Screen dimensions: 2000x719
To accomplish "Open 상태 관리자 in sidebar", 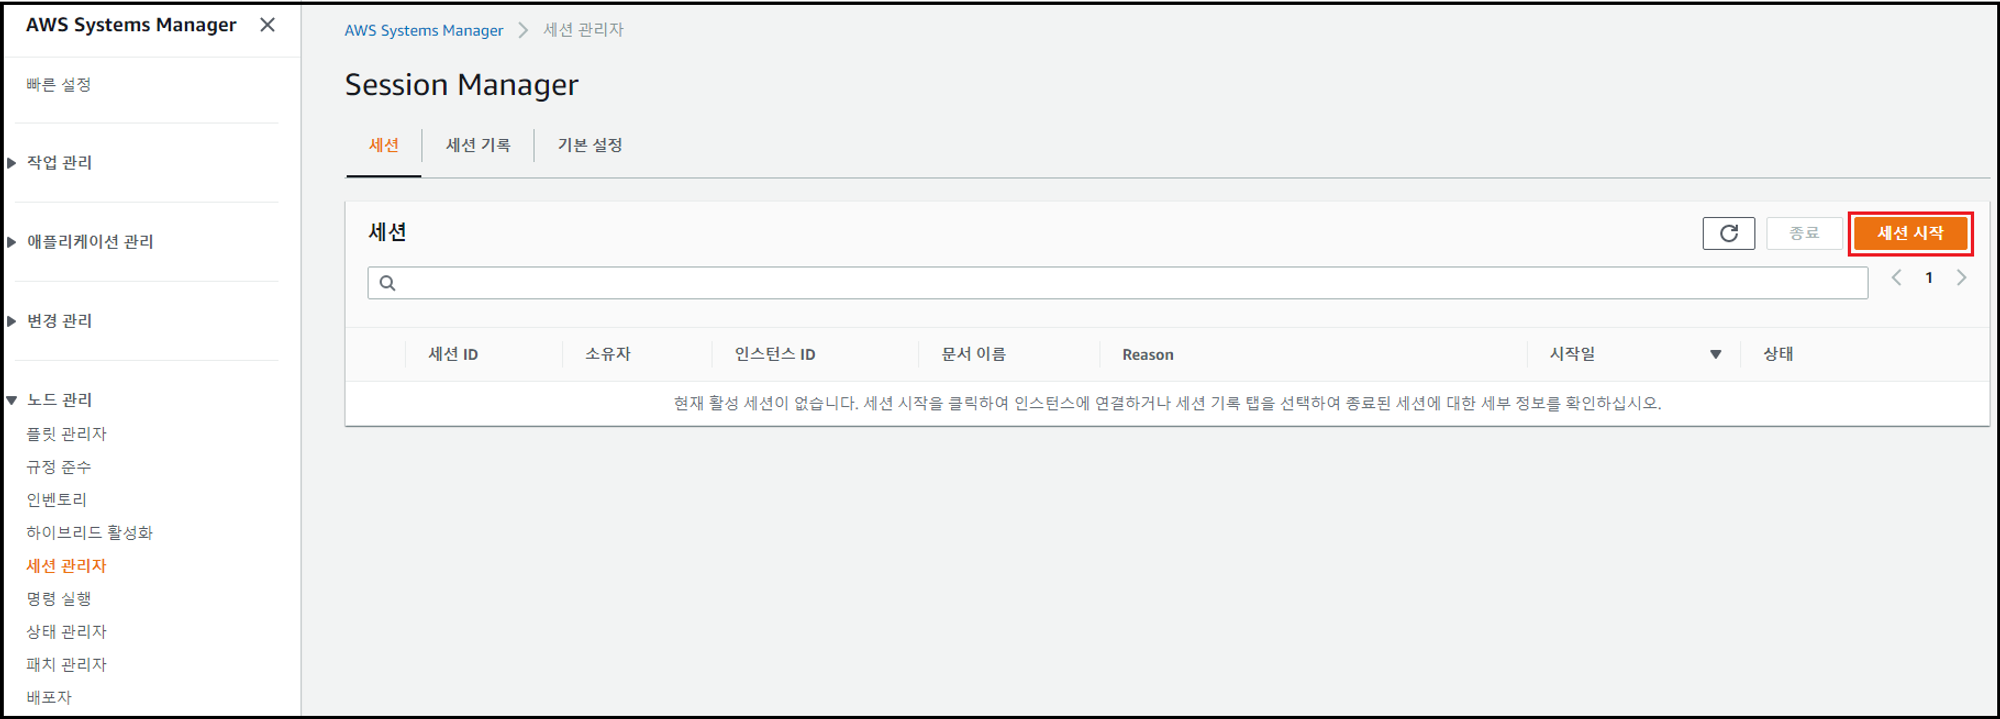I will [66, 632].
